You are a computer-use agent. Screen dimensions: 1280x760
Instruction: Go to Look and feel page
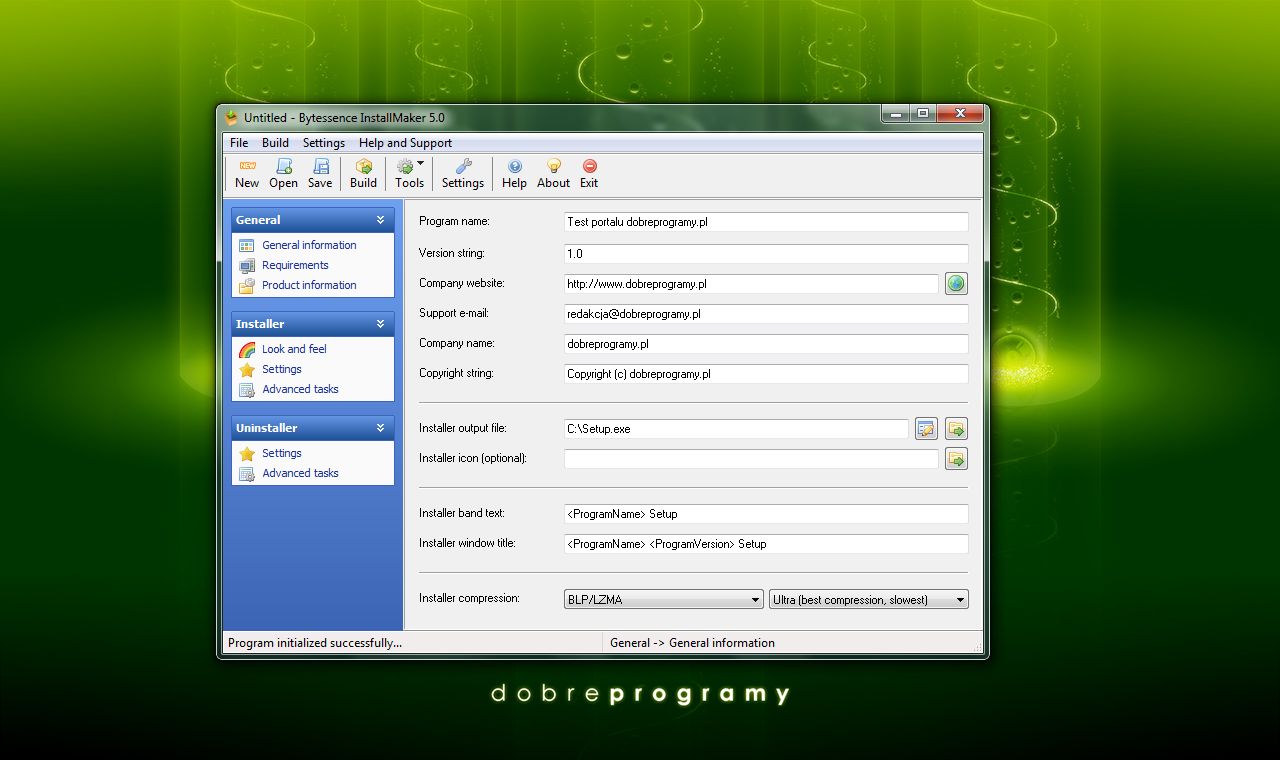point(294,349)
